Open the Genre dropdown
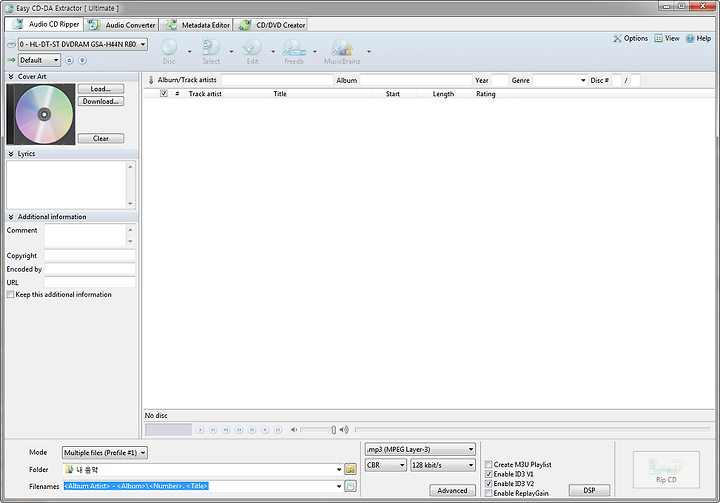The width and height of the screenshot is (720, 503). (x=560, y=80)
